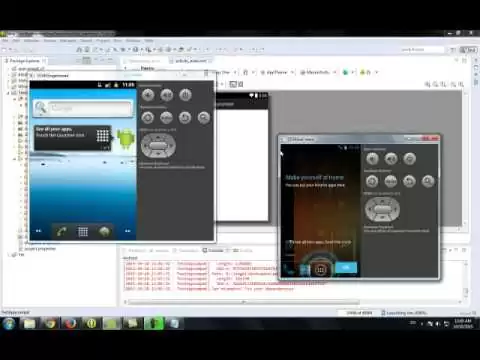The height and width of the screenshot is (360, 480).
Task: Click the Back hardware button on left emulator
Action: (185, 117)
